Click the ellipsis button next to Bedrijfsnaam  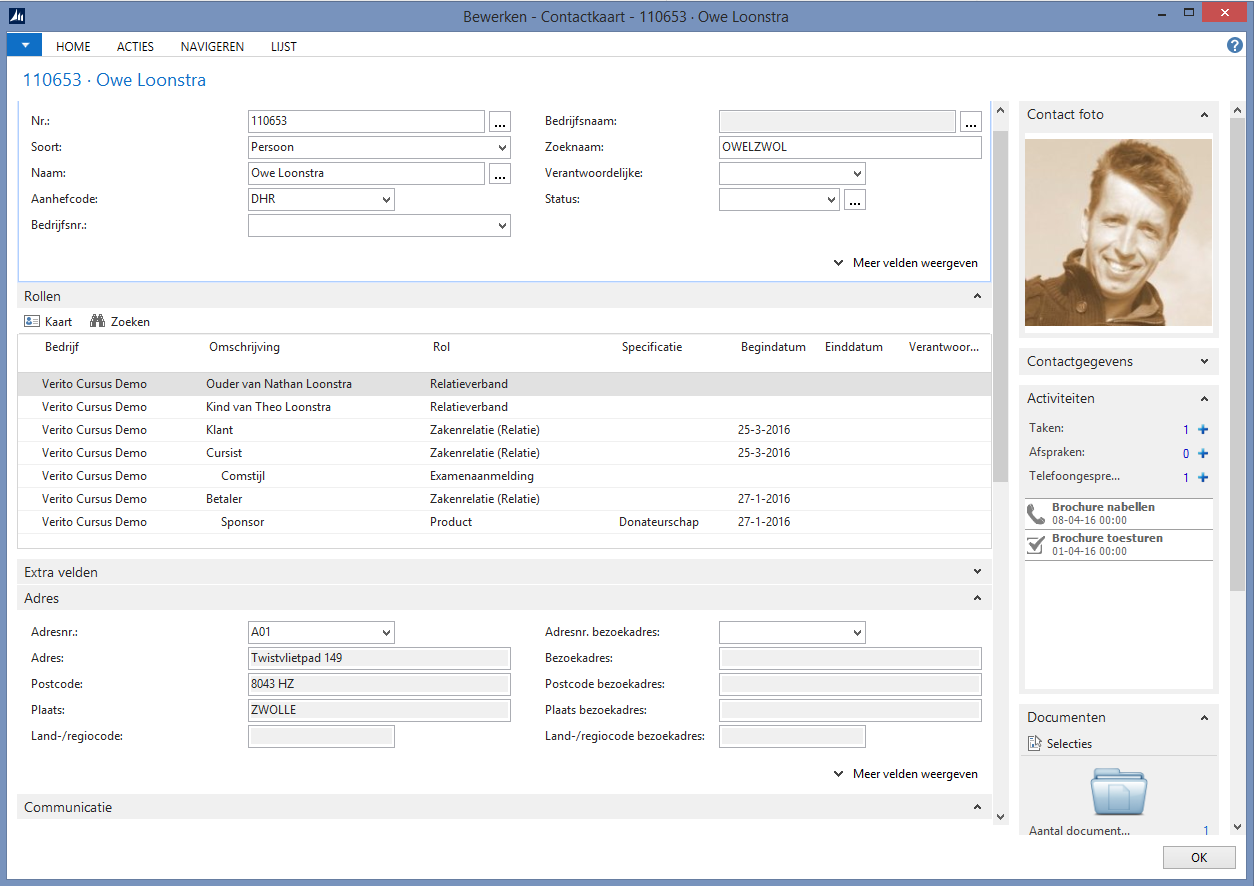point(971,122)
